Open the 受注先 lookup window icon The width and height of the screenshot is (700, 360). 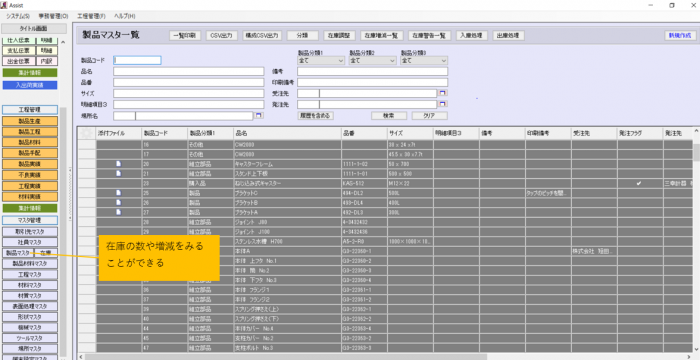443,93
